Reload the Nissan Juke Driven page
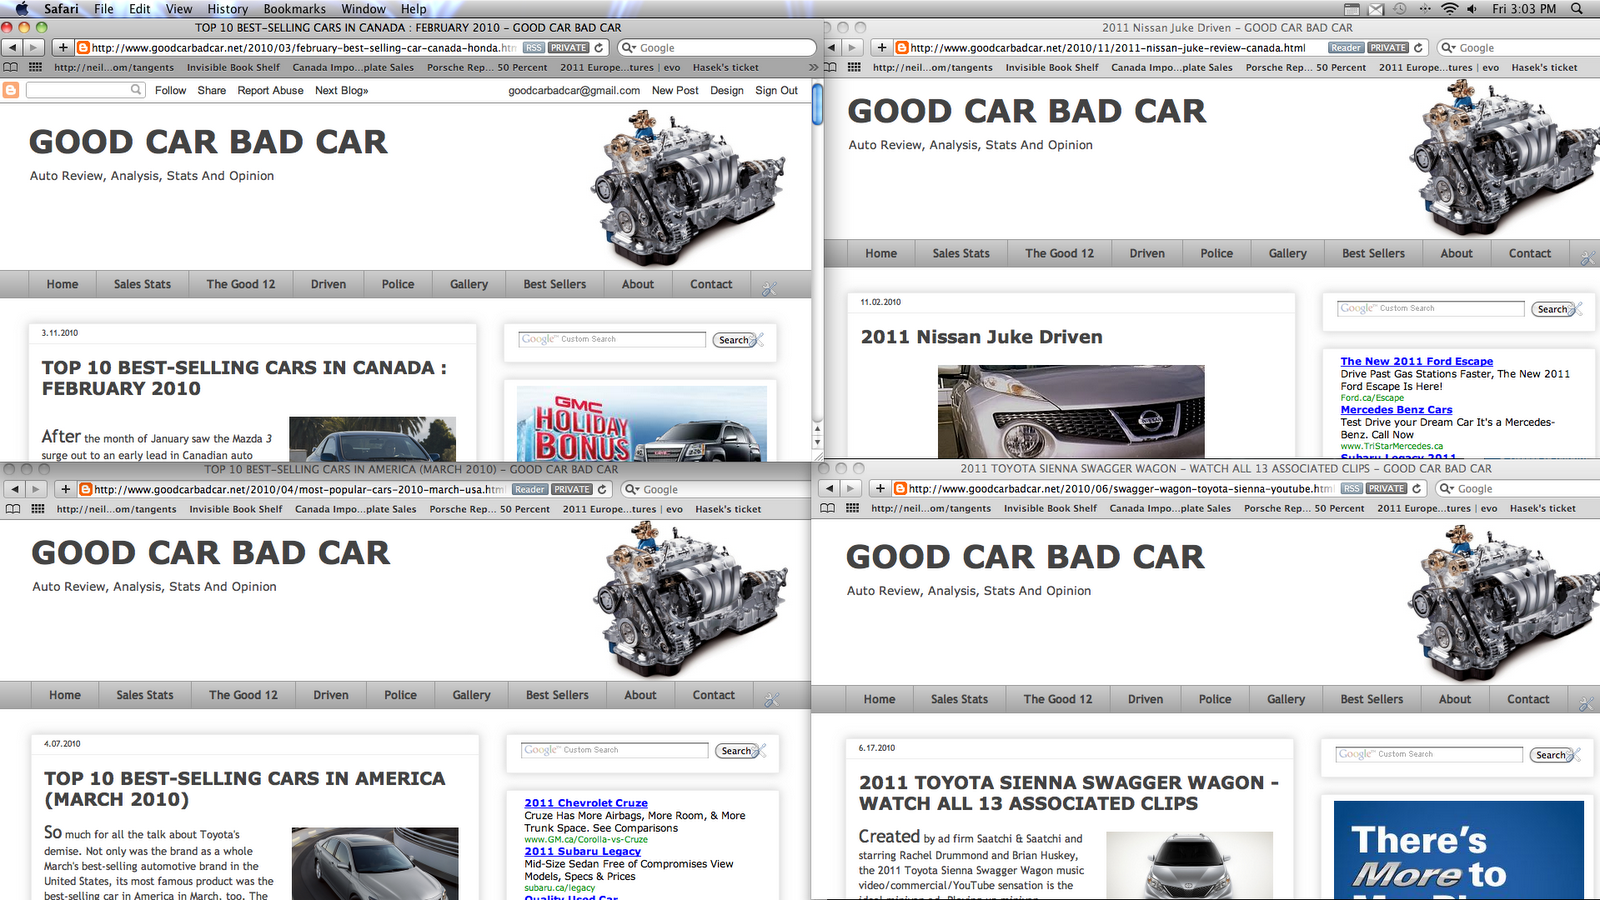The image size is (1600, 900). [1418, 47]
